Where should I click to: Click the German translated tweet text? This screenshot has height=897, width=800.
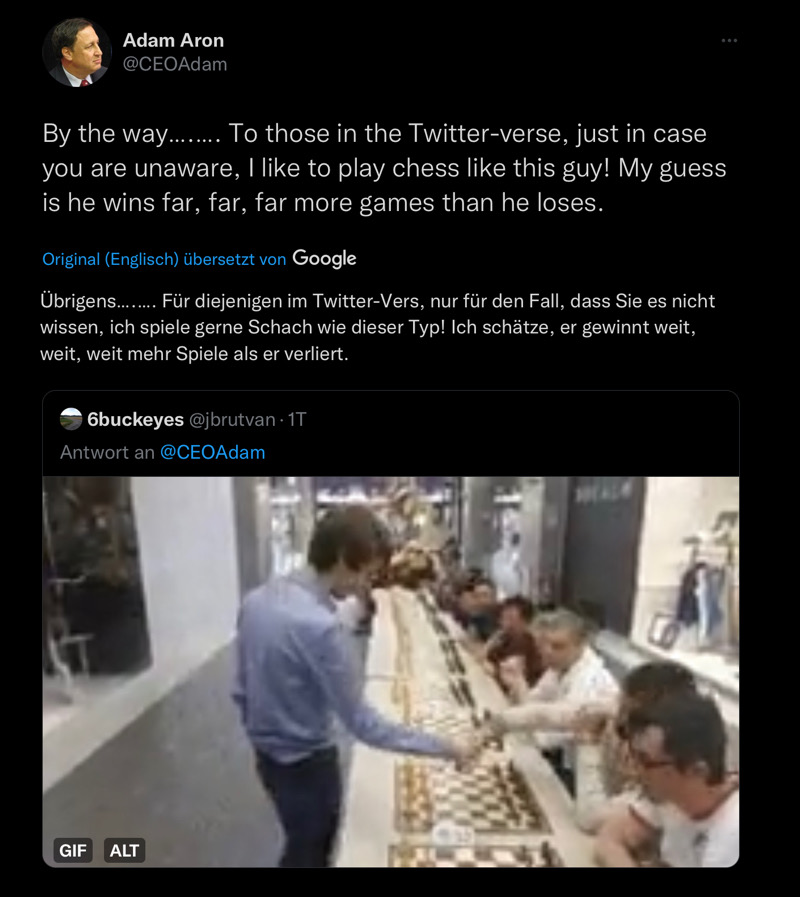point(378,327)
